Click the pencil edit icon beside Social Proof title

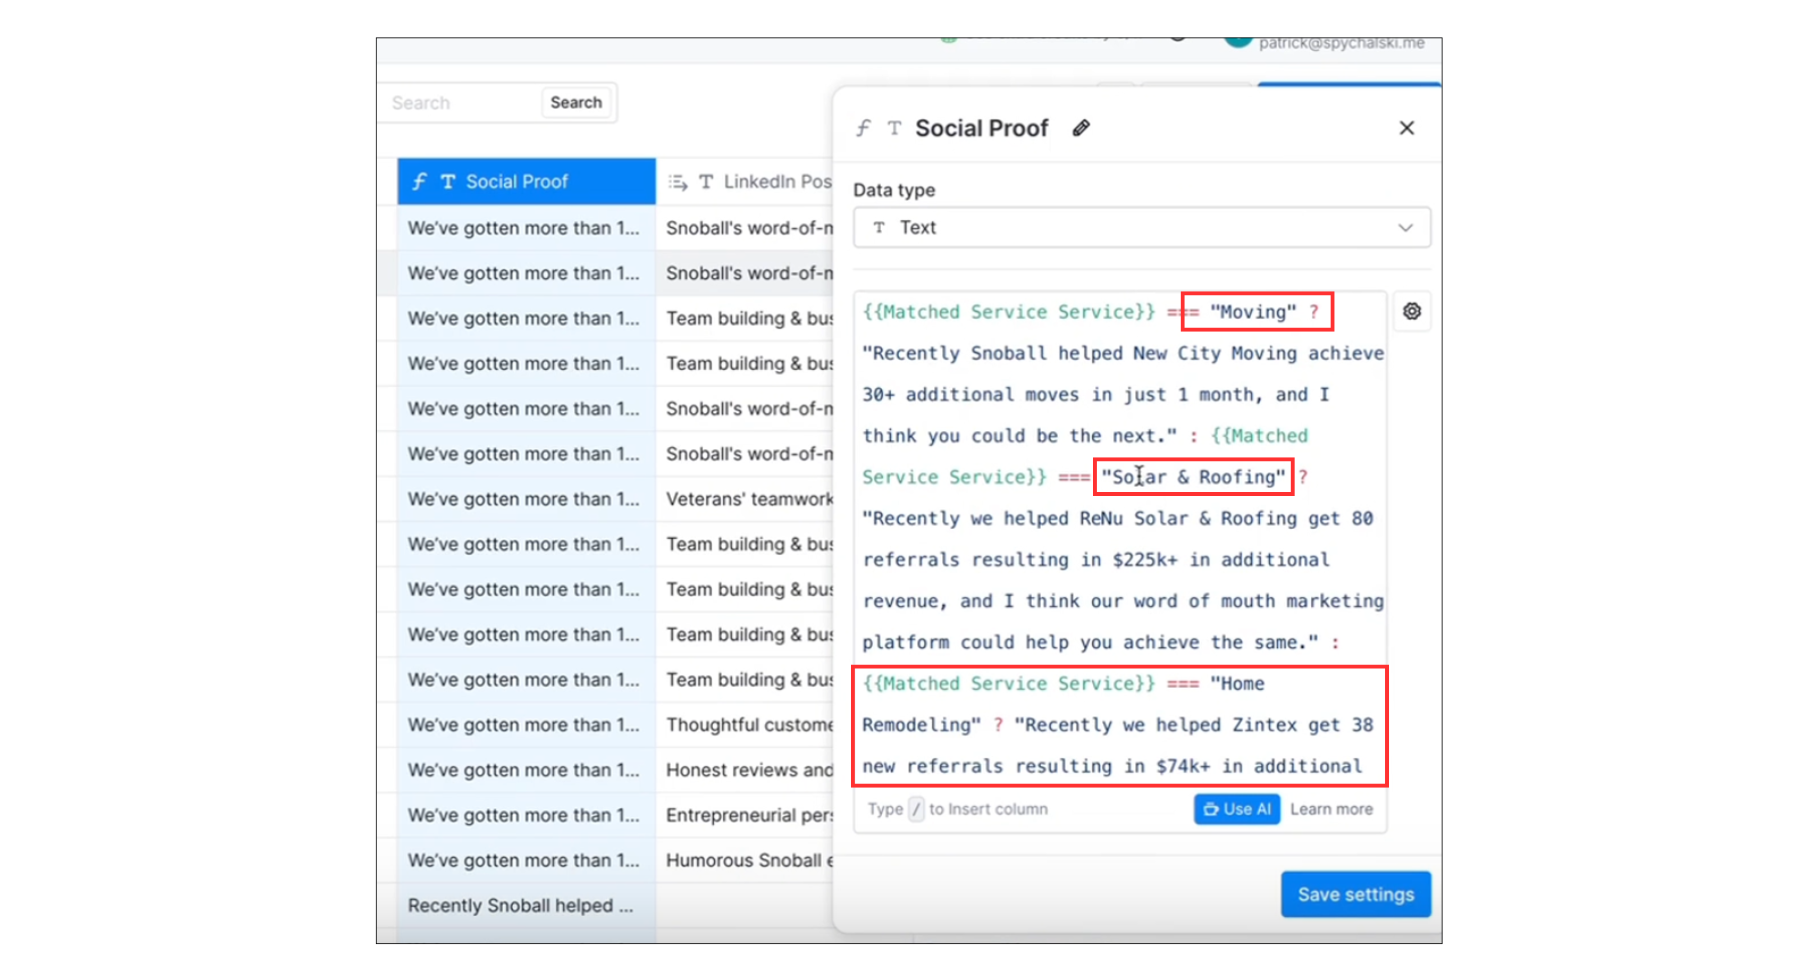(x=1081, y=128)
